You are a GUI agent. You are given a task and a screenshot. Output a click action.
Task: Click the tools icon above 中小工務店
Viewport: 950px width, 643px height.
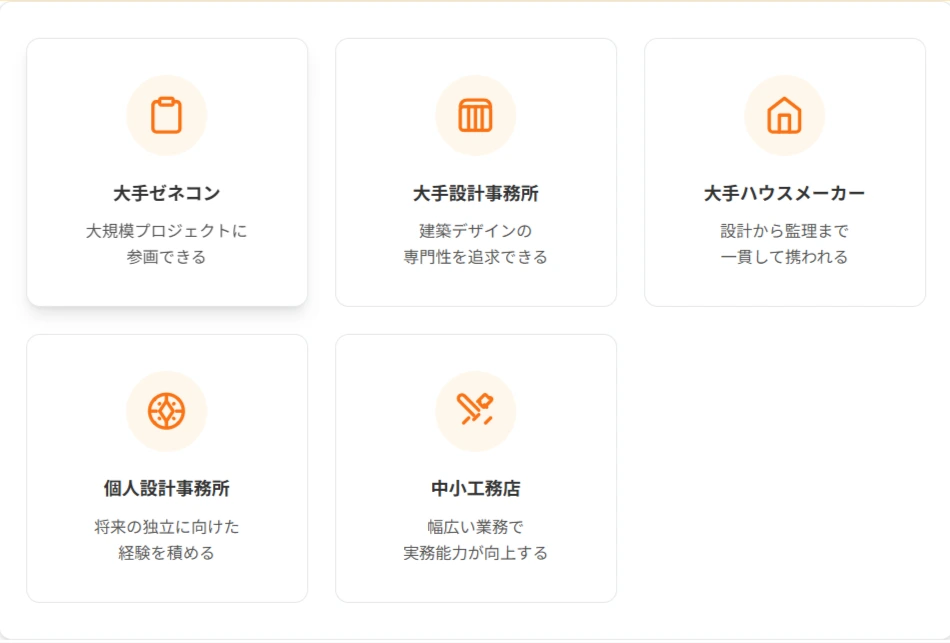click(476, 410)
